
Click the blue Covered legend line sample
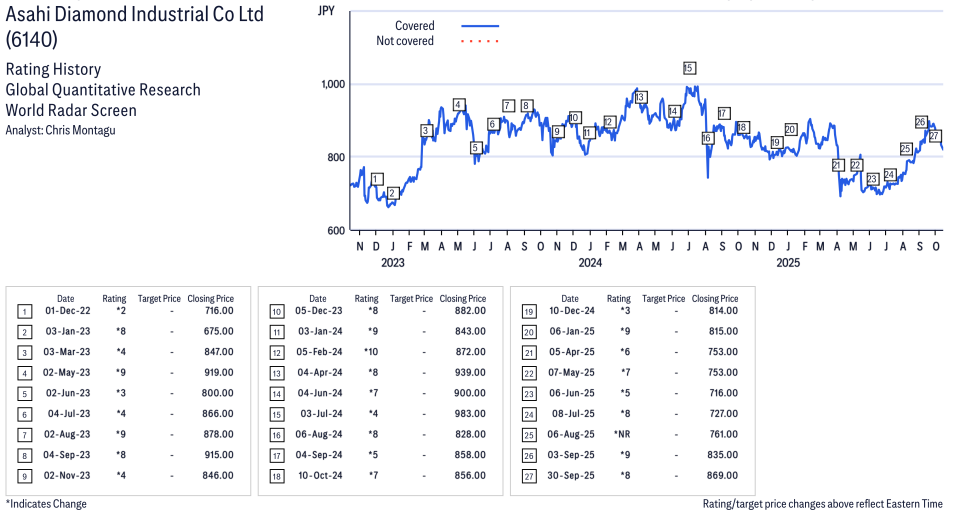pyautogui.click(x=480, y=26)
